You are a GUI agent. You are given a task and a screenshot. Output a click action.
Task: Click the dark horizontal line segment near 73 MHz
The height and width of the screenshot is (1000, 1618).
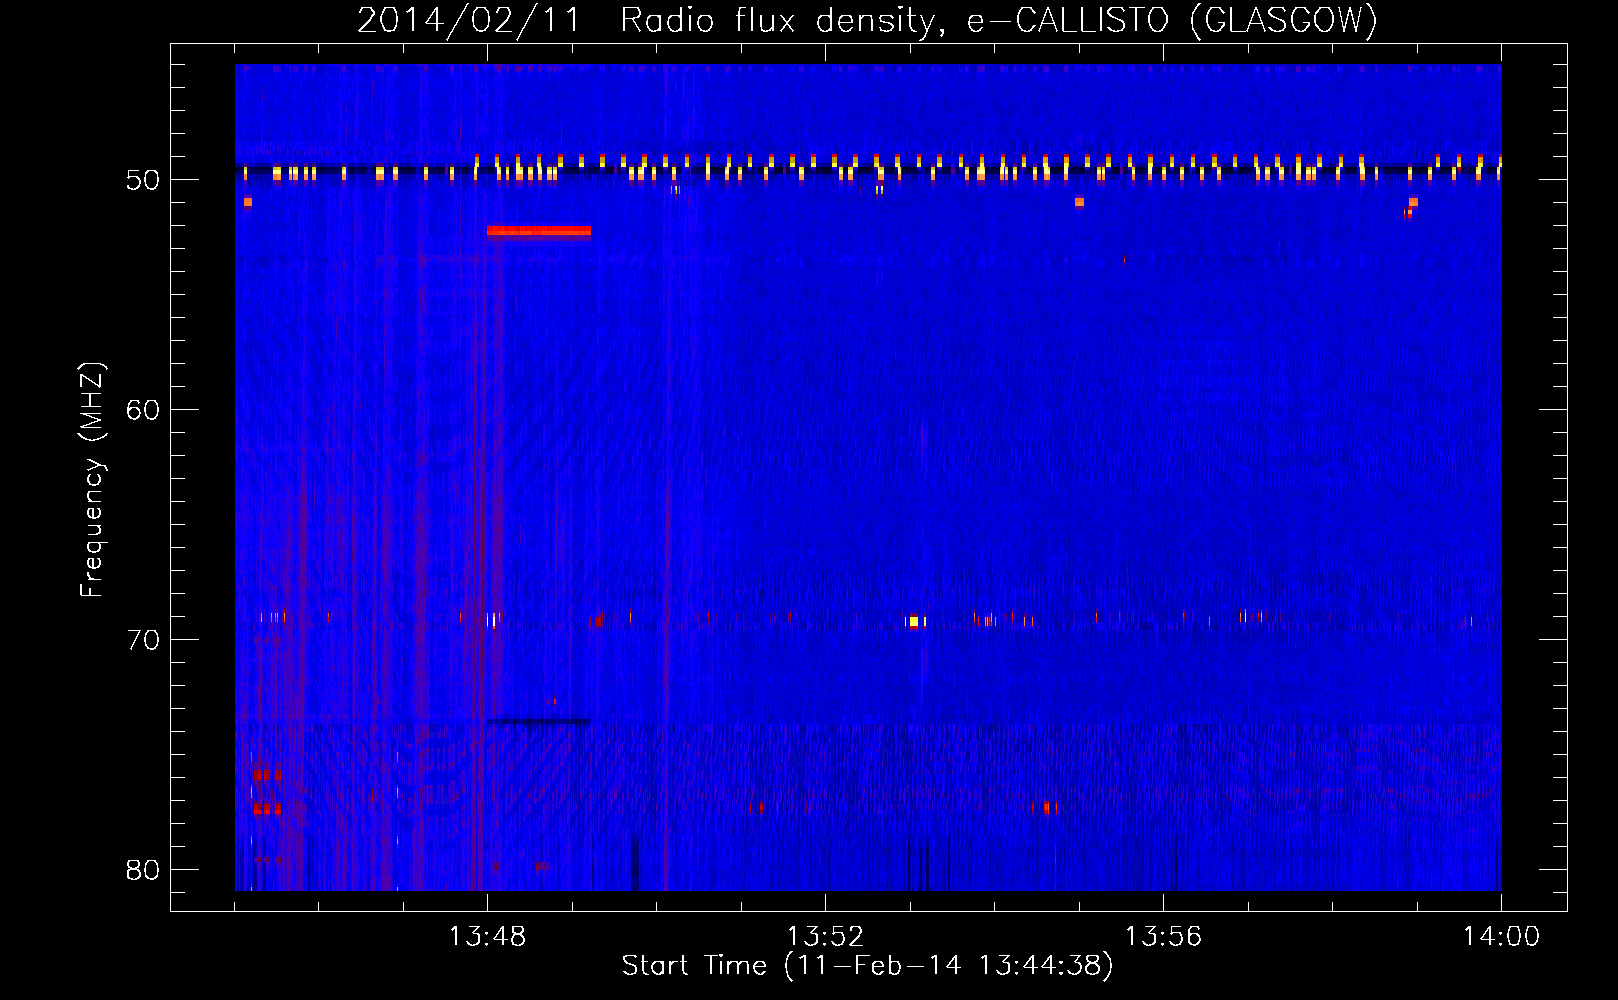tap(538, 721)
